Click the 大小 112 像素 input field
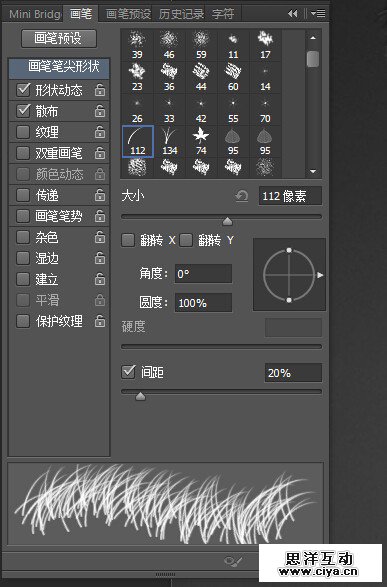Screen dimensions: 387x587 pyautogui.click(x=290, y=196)
